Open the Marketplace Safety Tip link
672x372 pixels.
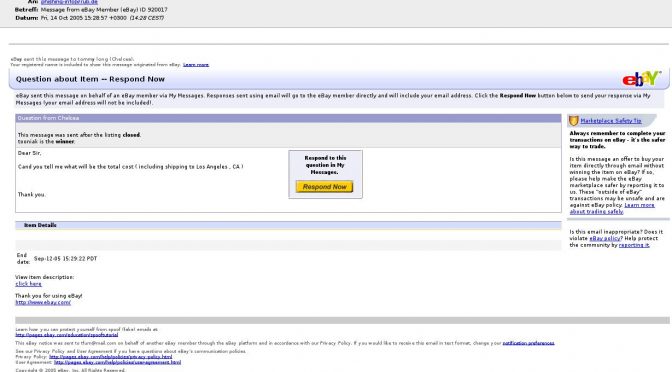611,121
